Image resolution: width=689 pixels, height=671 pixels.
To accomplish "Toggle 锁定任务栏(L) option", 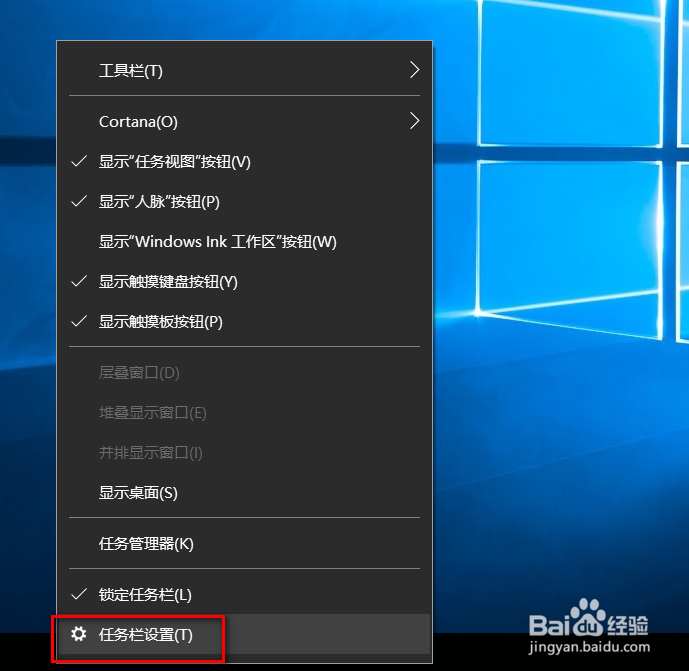I will (x=244, y=595).
